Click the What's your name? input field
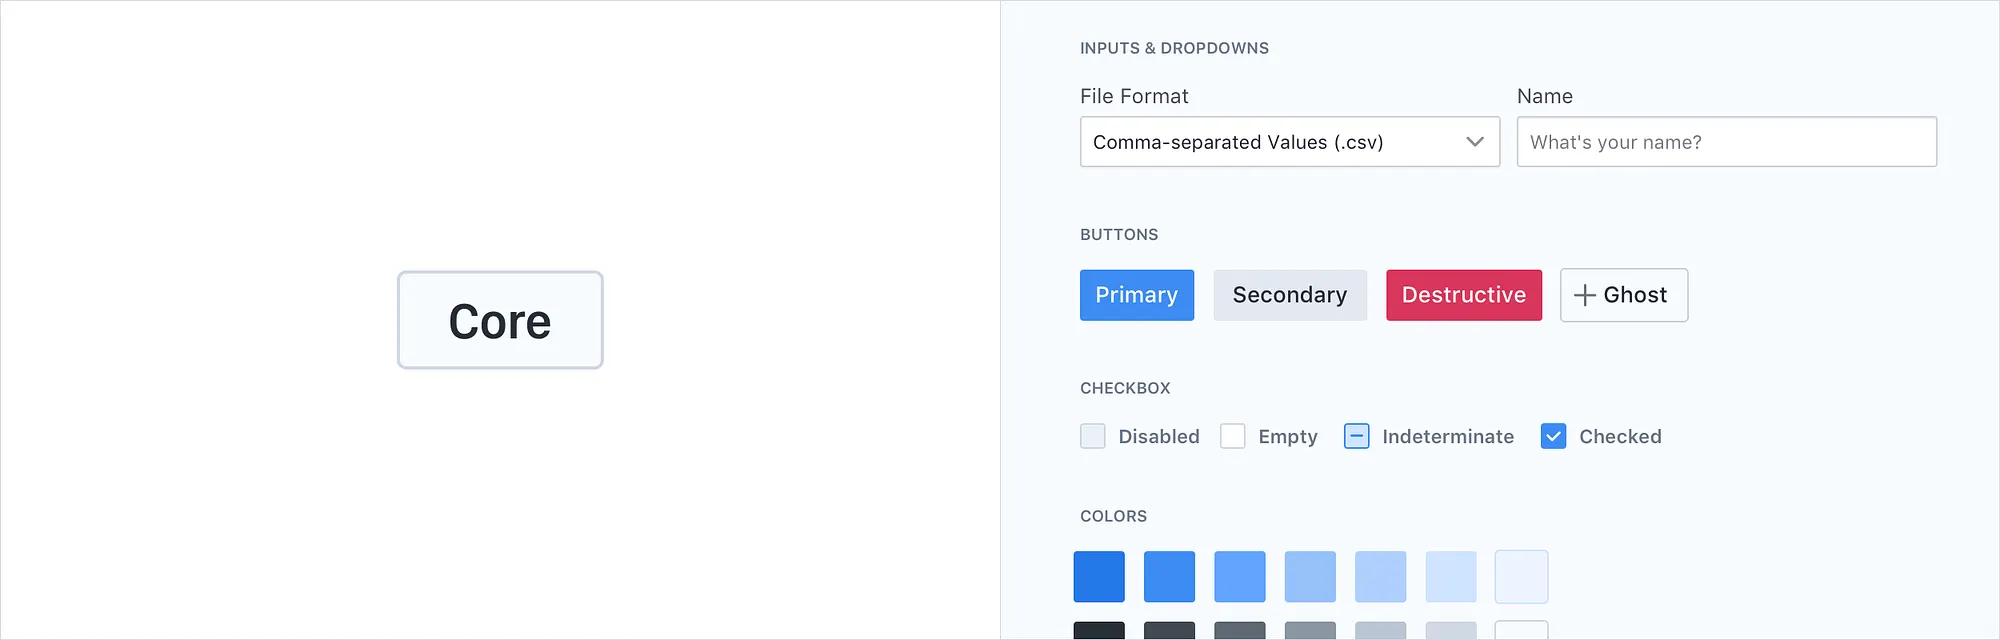 point(1726,142)
